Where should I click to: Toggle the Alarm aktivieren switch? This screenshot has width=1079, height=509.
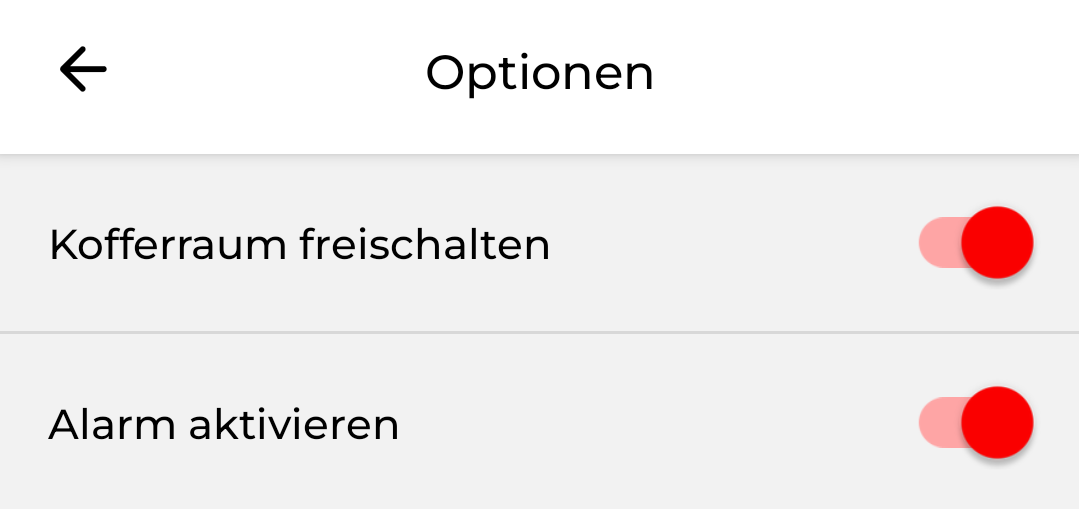tap(975, 423)
